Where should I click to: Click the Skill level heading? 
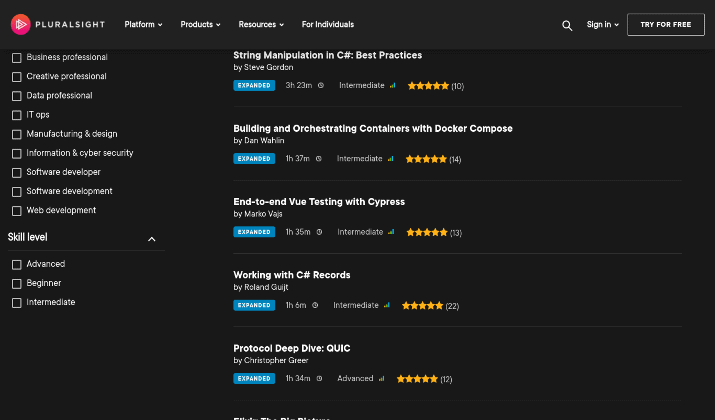click(27, 237)
